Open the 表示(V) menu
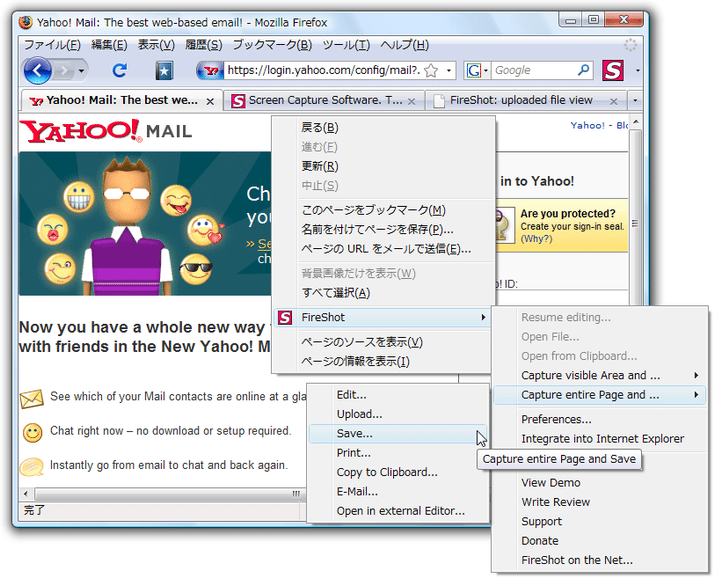This screenshot has width=715, height=579. click(x=156, y=45)
